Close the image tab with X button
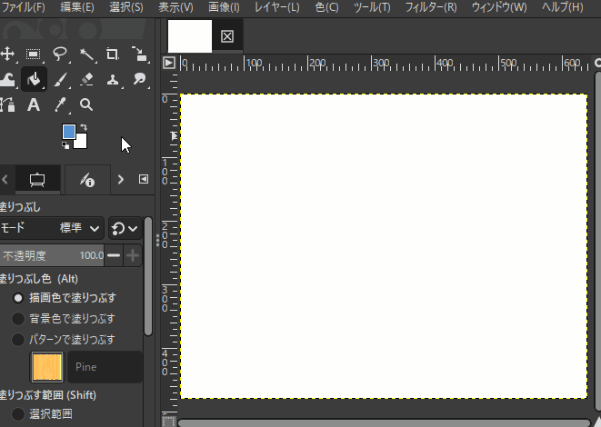Image resolution: width=601 pixels, height=427 pixels. (x=227, y=36)
